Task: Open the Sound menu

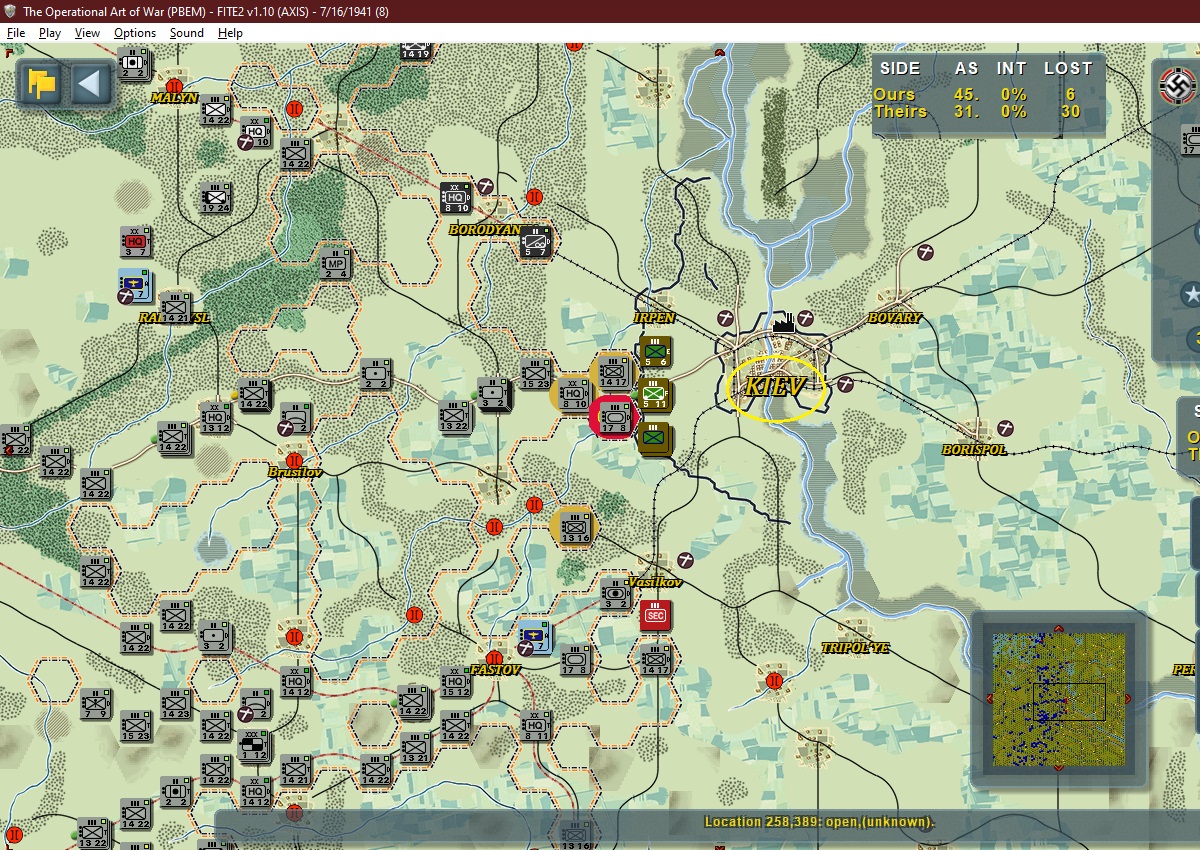Action: coord(186,33)
